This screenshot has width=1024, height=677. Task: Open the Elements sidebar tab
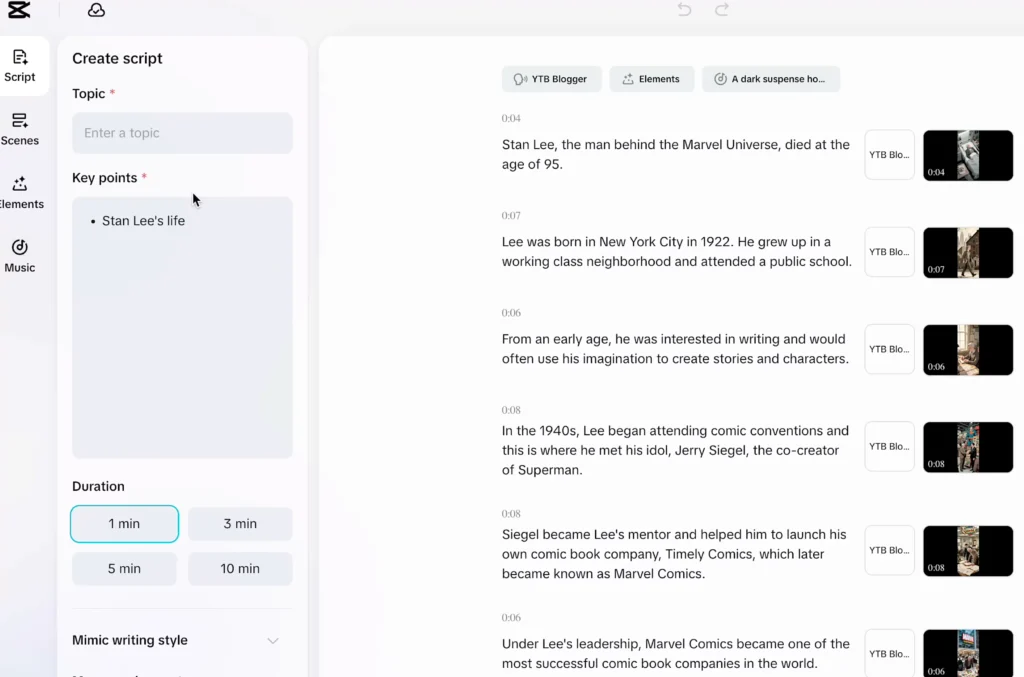tap(20, 193)
